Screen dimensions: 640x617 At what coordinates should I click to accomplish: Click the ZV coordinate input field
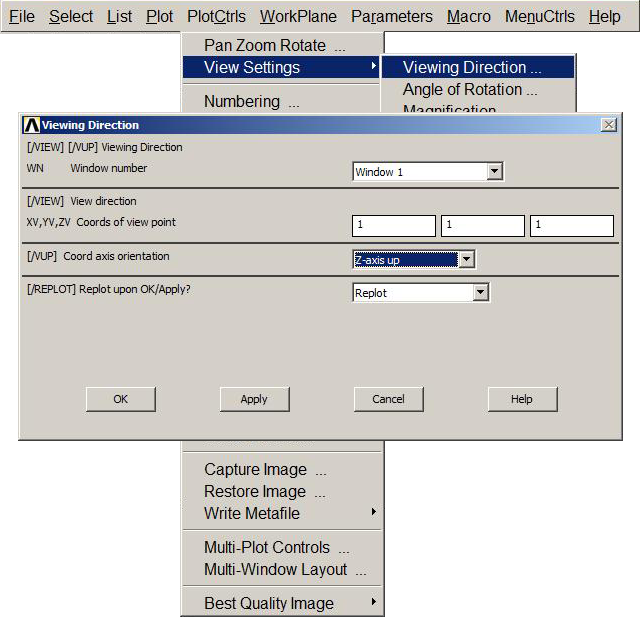(x=571, y=226)
